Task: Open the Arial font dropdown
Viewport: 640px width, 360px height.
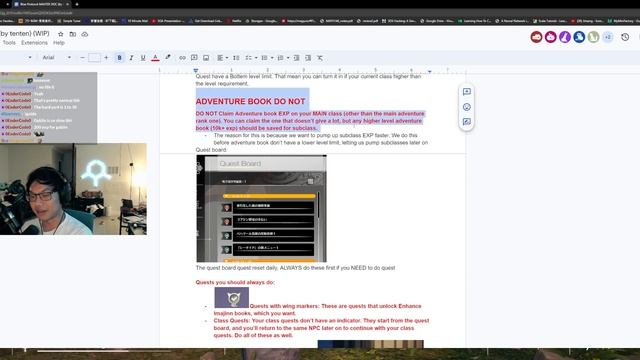Action: [57, 58]
